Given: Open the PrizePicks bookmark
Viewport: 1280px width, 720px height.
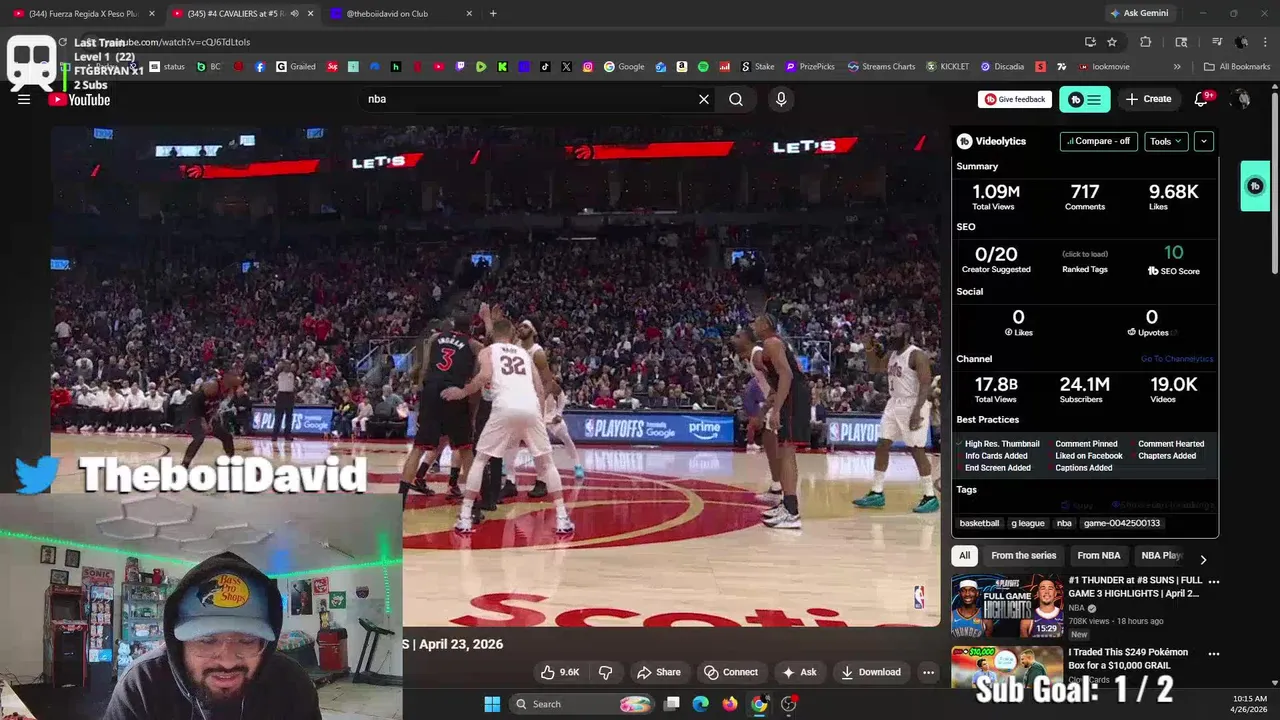Looking at the screenshot, I should point(811,67).
